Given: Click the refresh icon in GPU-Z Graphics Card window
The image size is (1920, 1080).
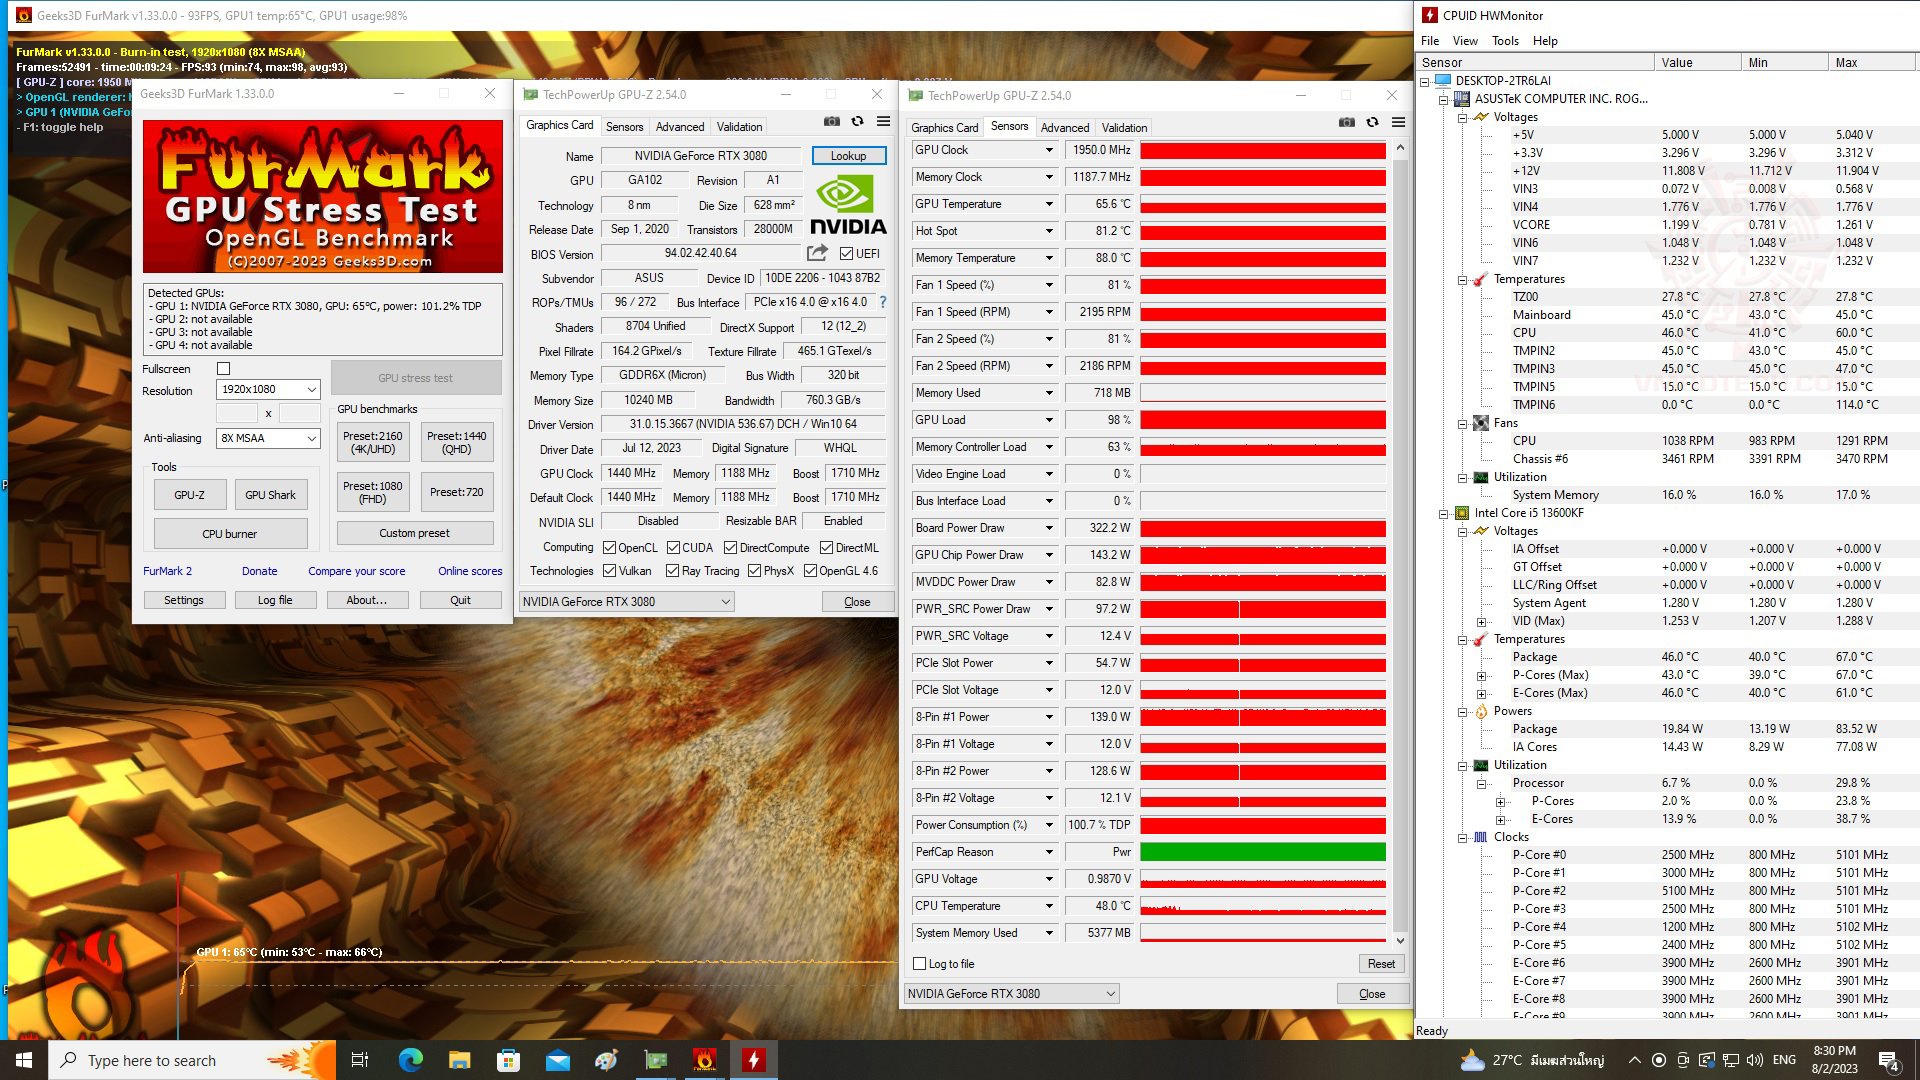Looking at the screenshot, I should point(857,121).
